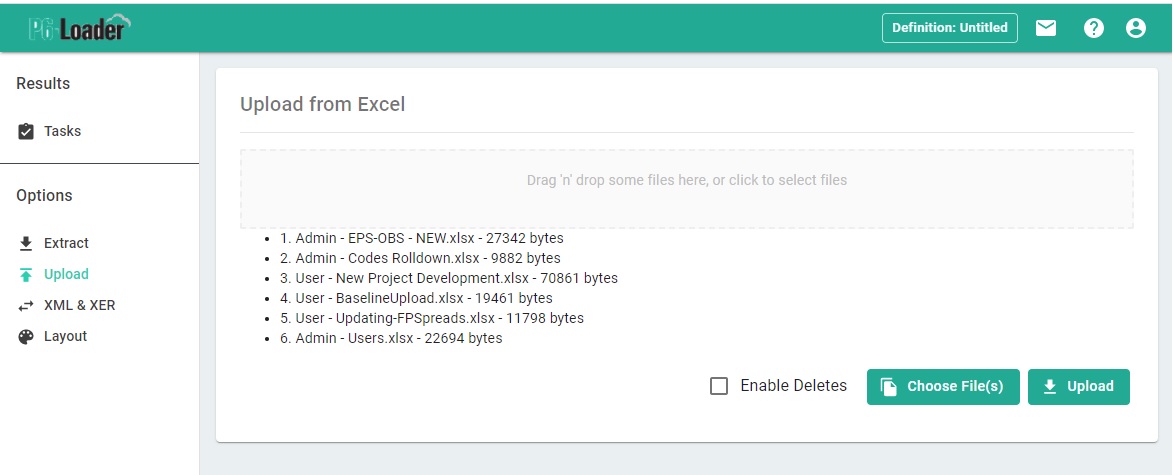
Task: Open the help question mark icon
Action: point(1094,28)
